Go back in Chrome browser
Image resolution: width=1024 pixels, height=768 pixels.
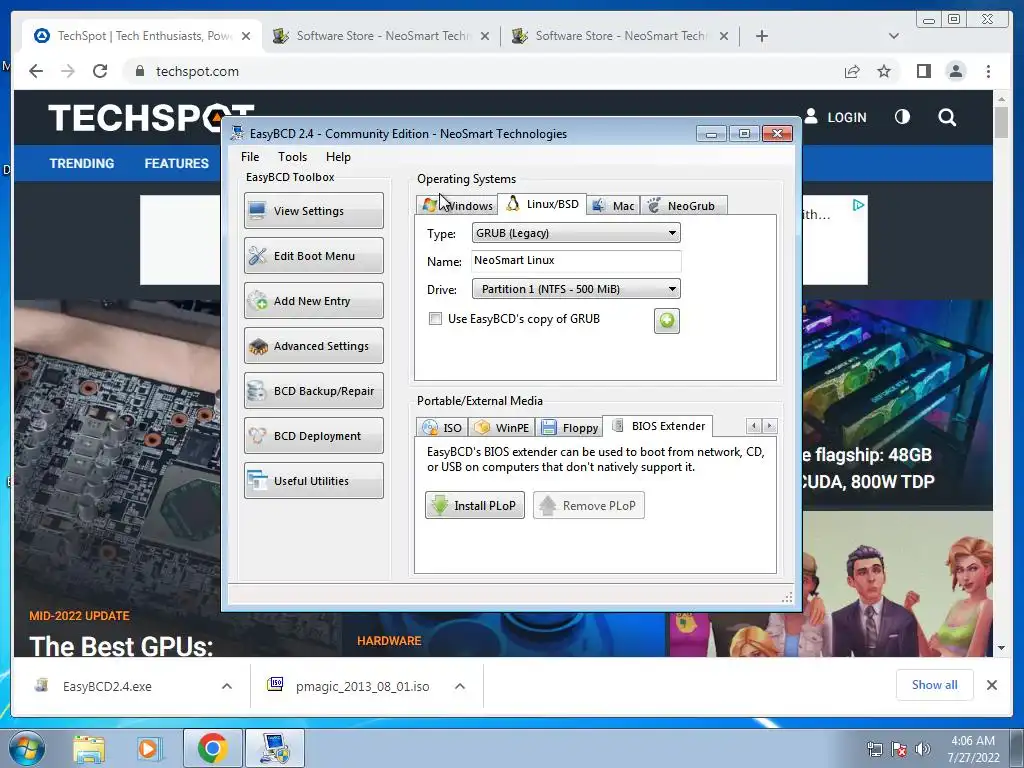(36, 71)
